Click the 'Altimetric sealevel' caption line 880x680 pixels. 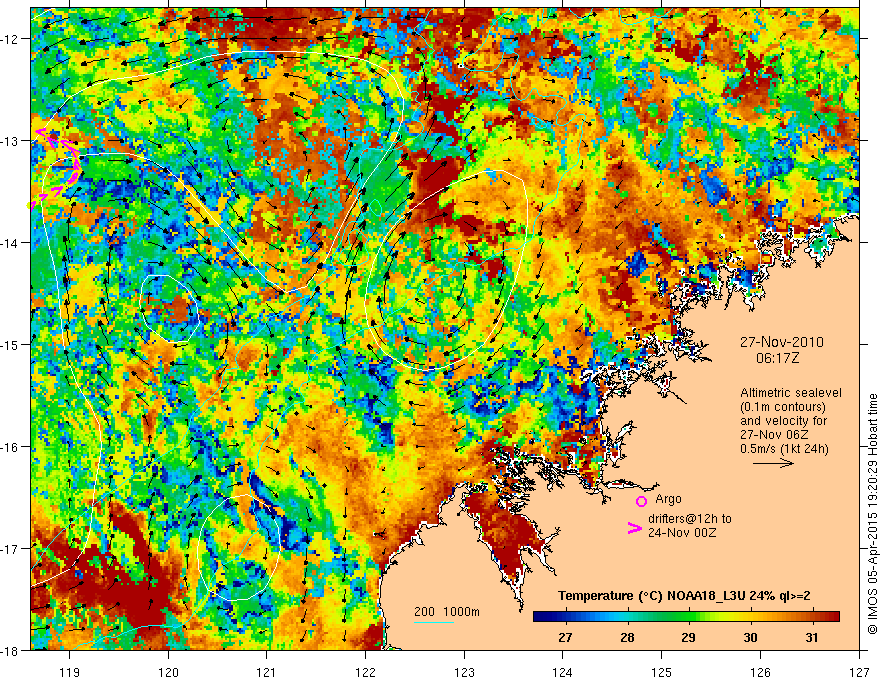[x=791, y=393]
